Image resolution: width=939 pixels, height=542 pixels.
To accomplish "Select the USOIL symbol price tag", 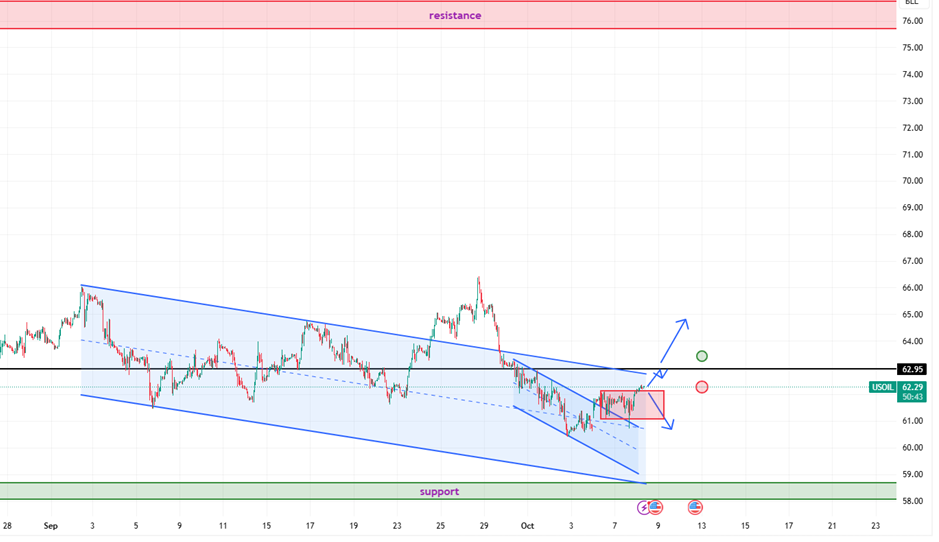I will pos(884,387).
